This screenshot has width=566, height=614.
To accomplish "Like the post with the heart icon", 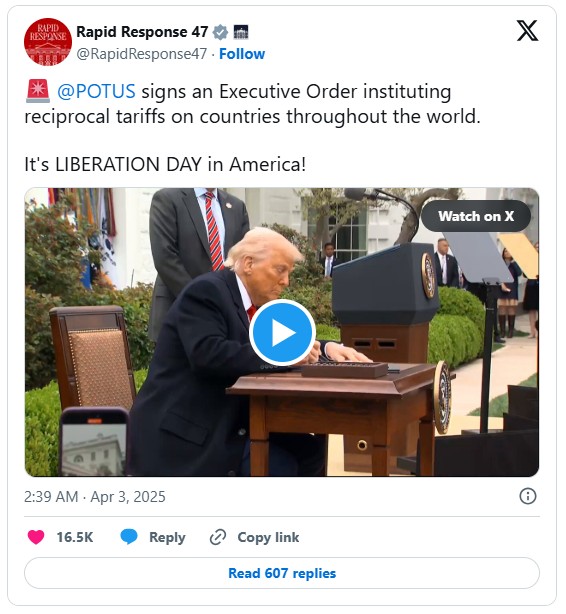I will click(x=36, y=537).
